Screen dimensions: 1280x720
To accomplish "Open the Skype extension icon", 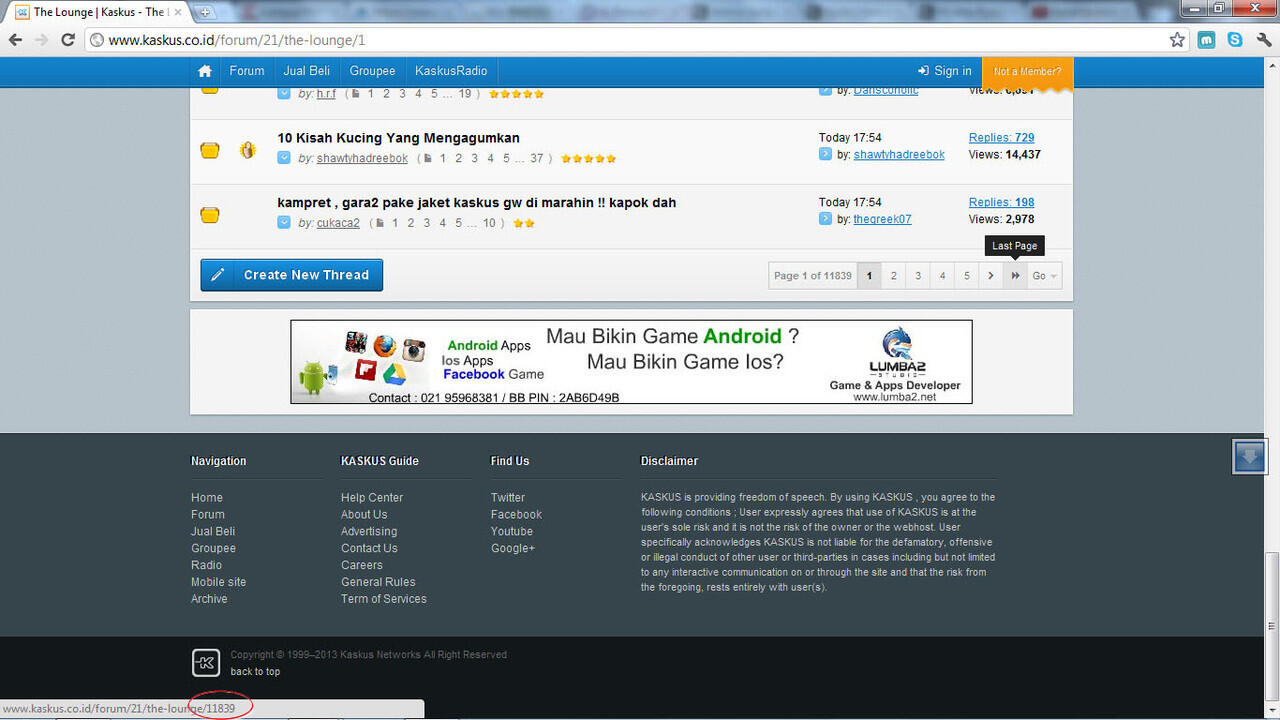I will tap(1235, 40).
